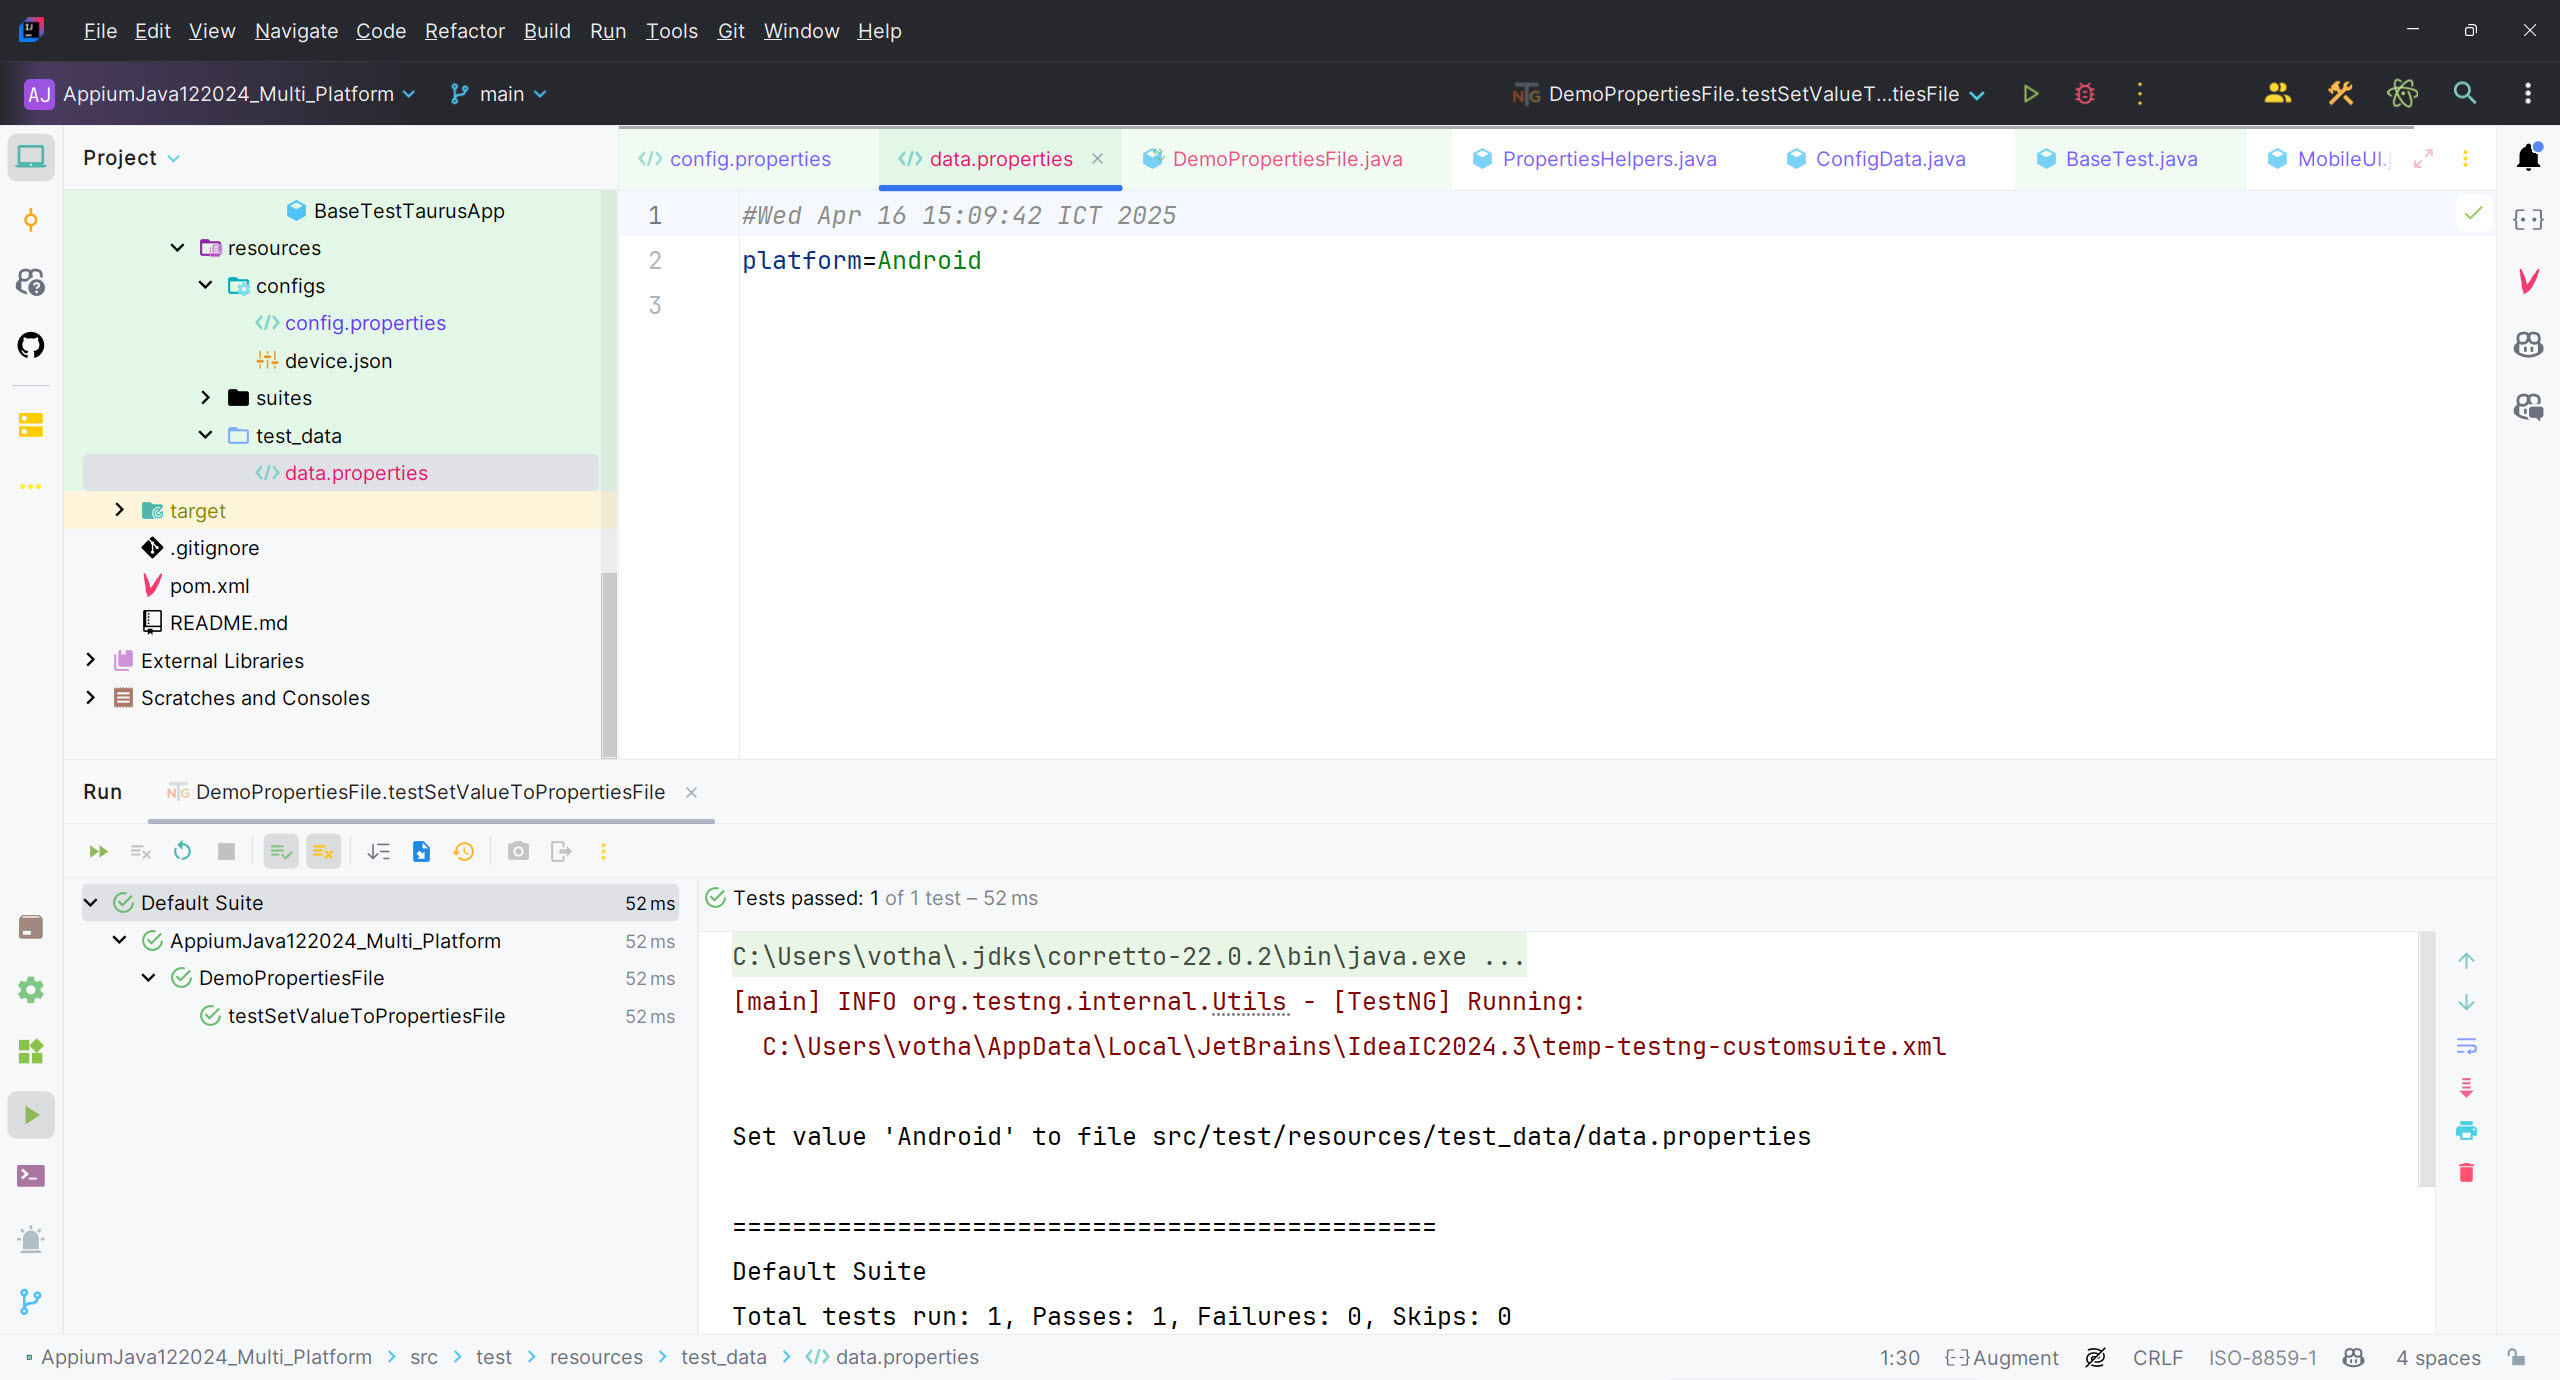Collapse the Default Suite test node
This screenshot has width=2560, height=1380.
point(90,902)
